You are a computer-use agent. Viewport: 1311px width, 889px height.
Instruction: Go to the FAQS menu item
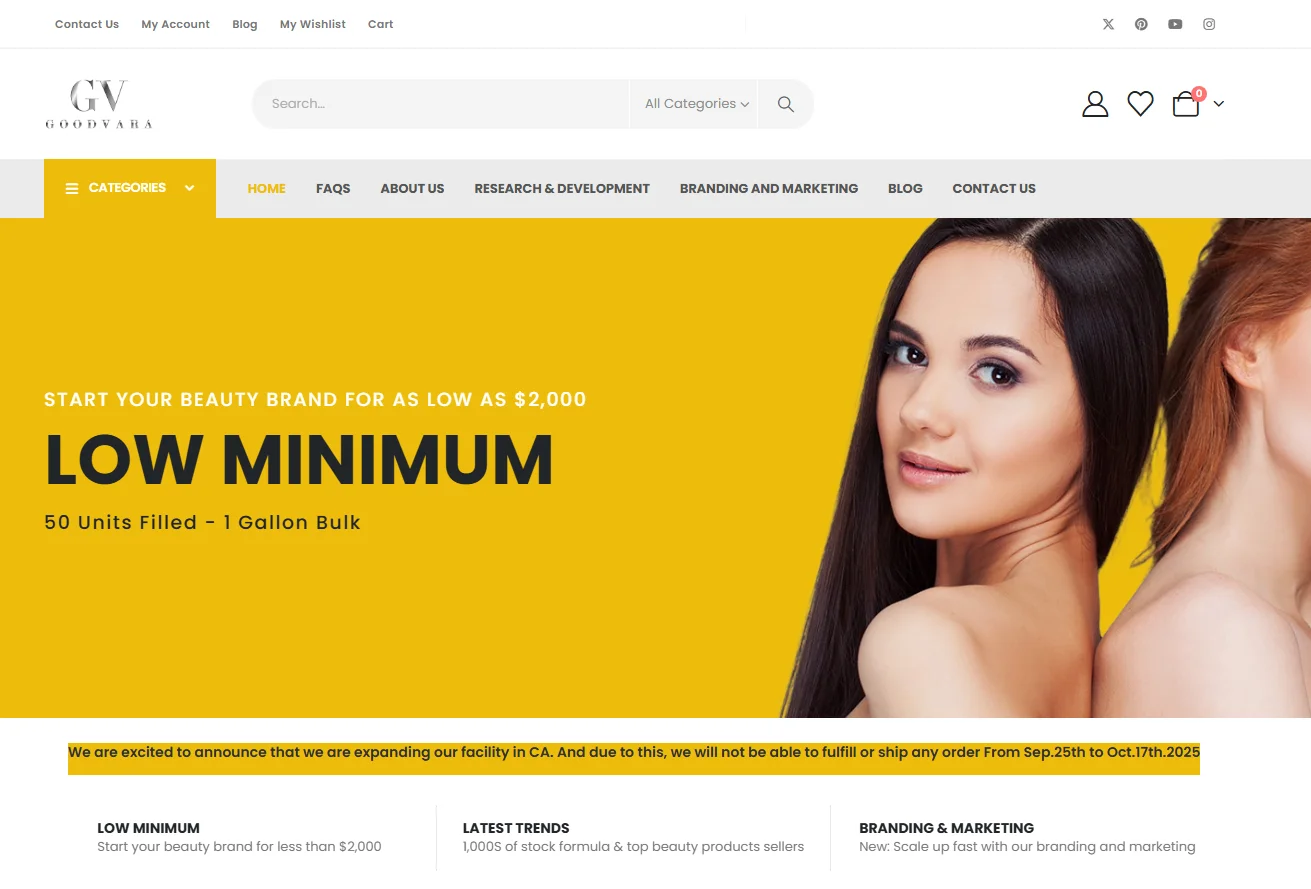[x=333, y=188]
